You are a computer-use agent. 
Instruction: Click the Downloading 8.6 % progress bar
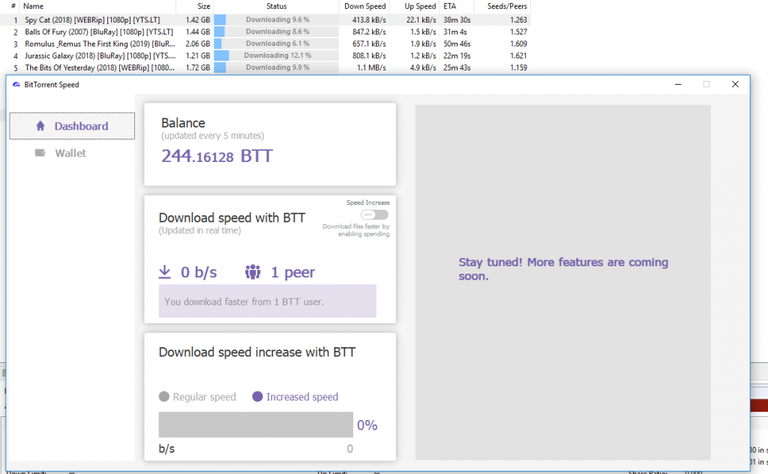(x=276, y=31)
